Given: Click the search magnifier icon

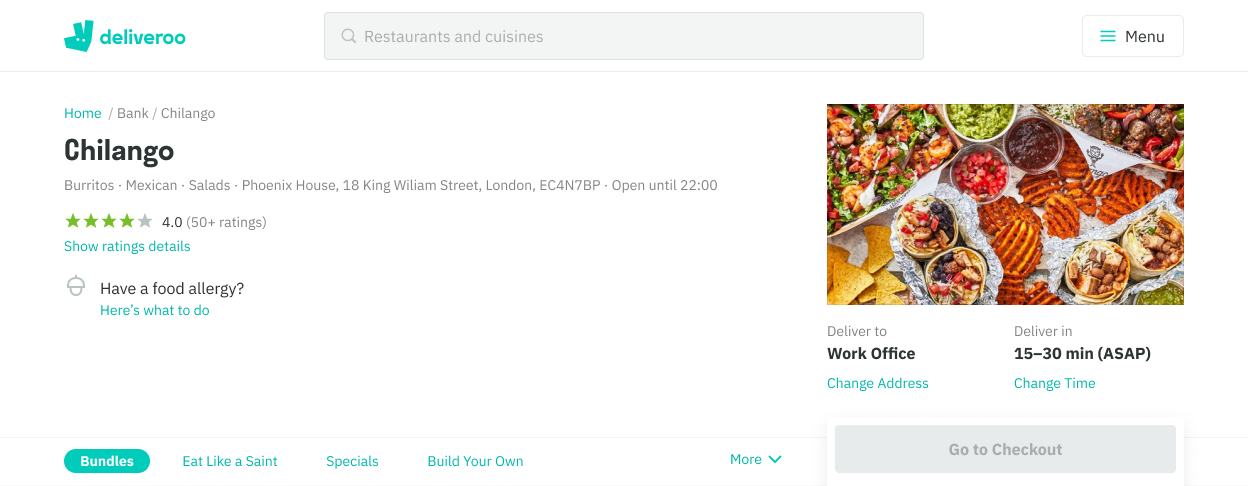Looking at the screenshot, I should pos(349,36).
